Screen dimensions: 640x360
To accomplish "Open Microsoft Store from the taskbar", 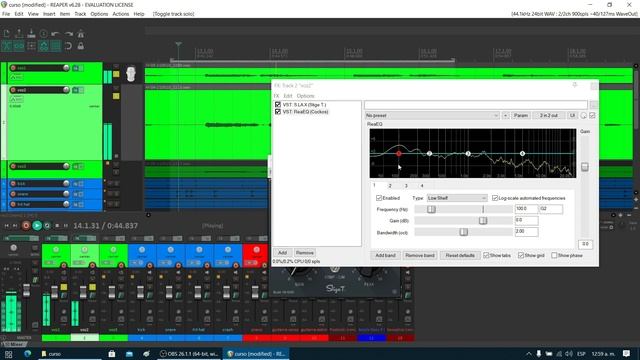I will click(111, 354).
